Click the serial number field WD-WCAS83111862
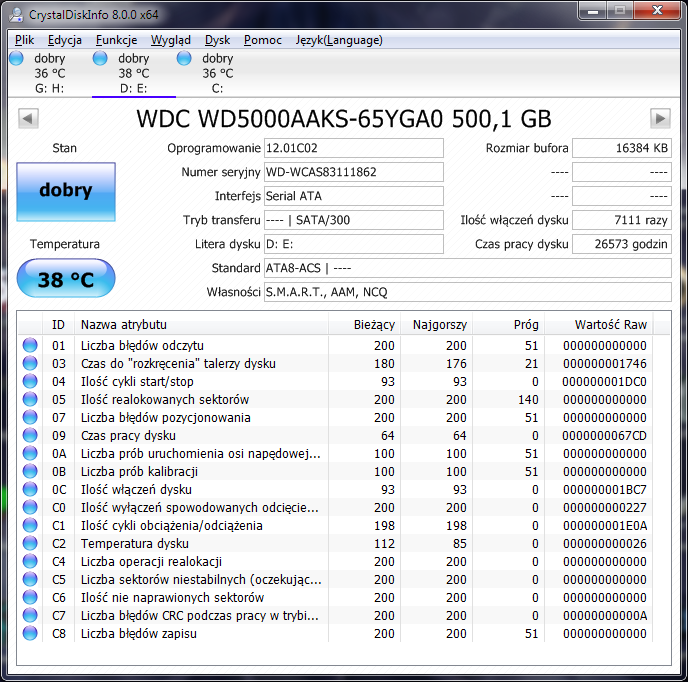 353,172
